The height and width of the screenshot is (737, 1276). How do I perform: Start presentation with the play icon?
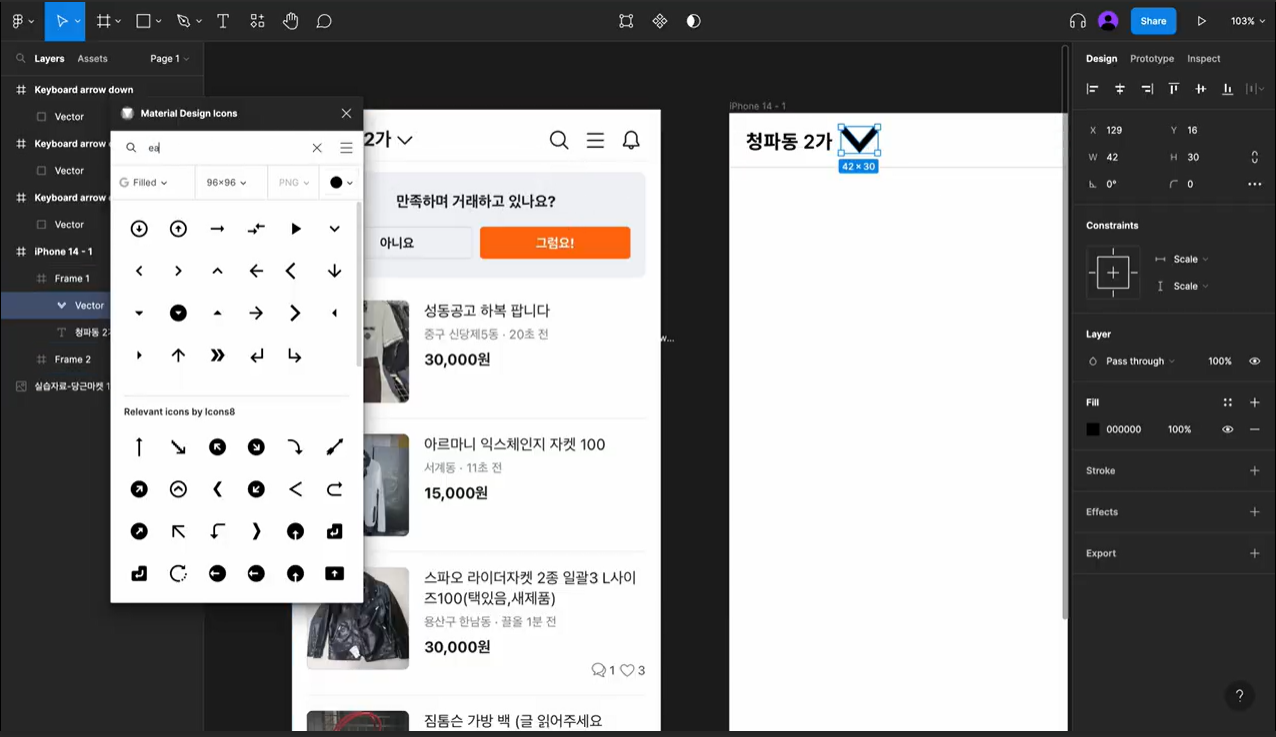click(1201, 21)
